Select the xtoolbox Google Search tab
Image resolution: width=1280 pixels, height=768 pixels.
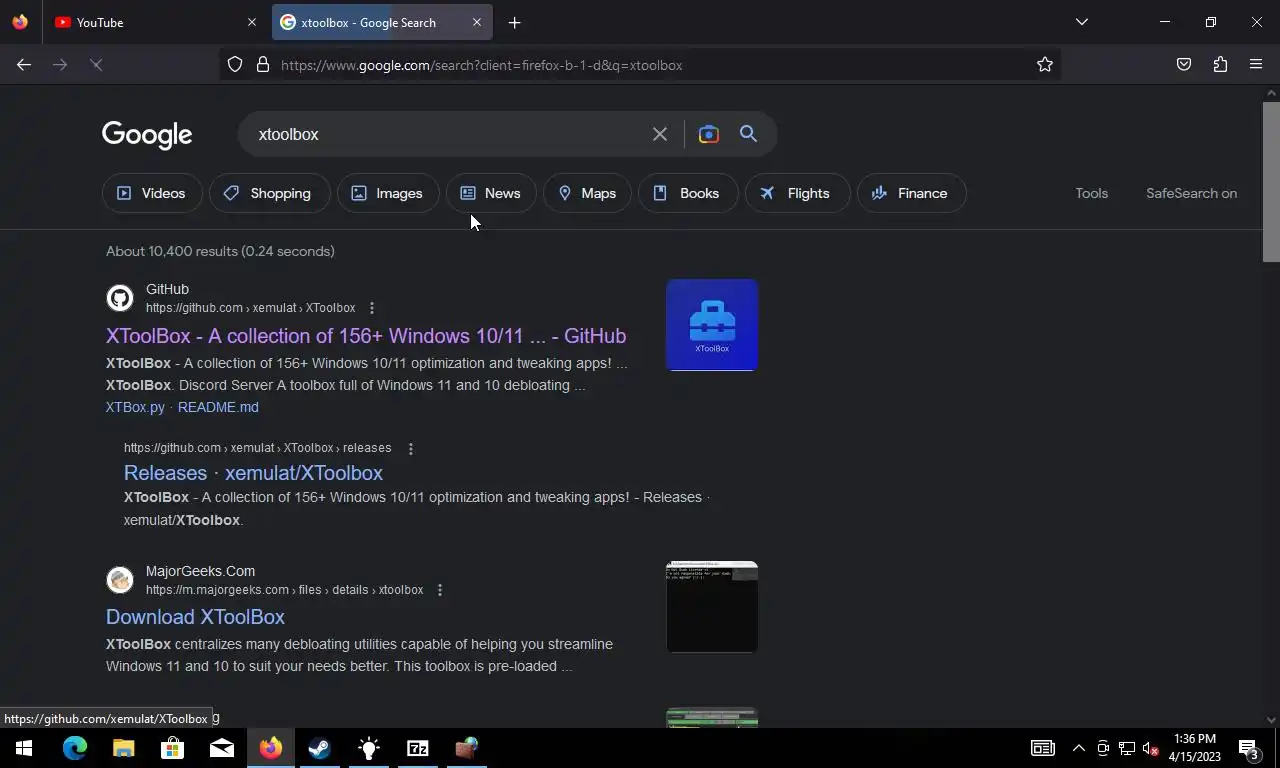pos(381,22)
